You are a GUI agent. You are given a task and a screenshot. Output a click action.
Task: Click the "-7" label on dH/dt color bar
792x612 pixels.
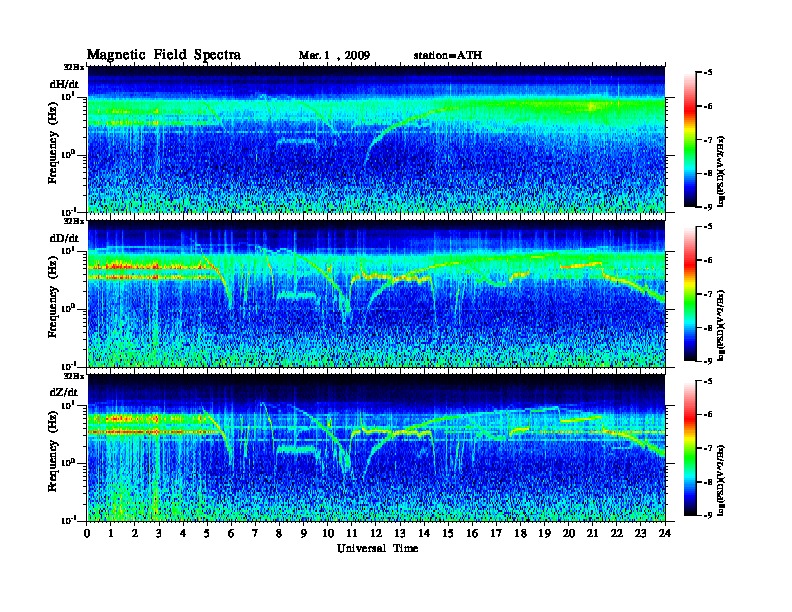[x=708, y=139]
